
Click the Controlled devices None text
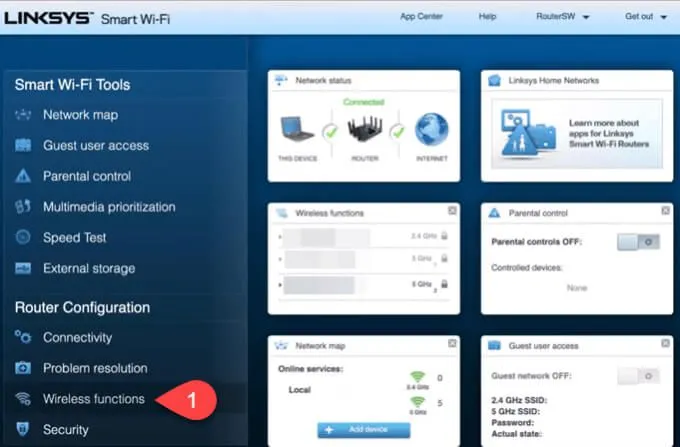tap(577, 288)
